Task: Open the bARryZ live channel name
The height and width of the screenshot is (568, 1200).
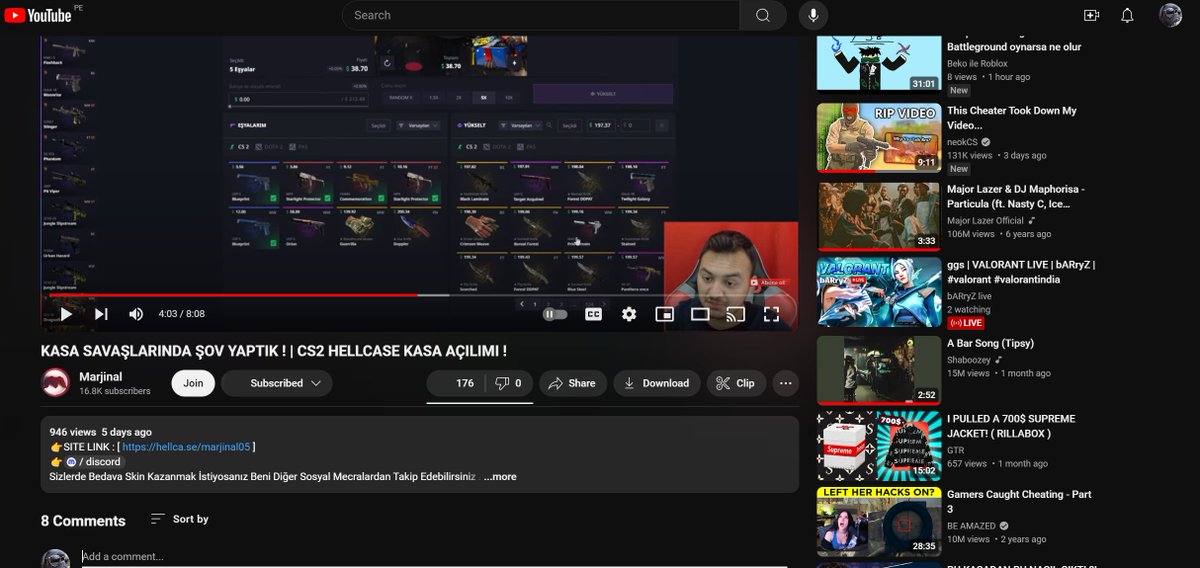Action: [x=969, y=296]
